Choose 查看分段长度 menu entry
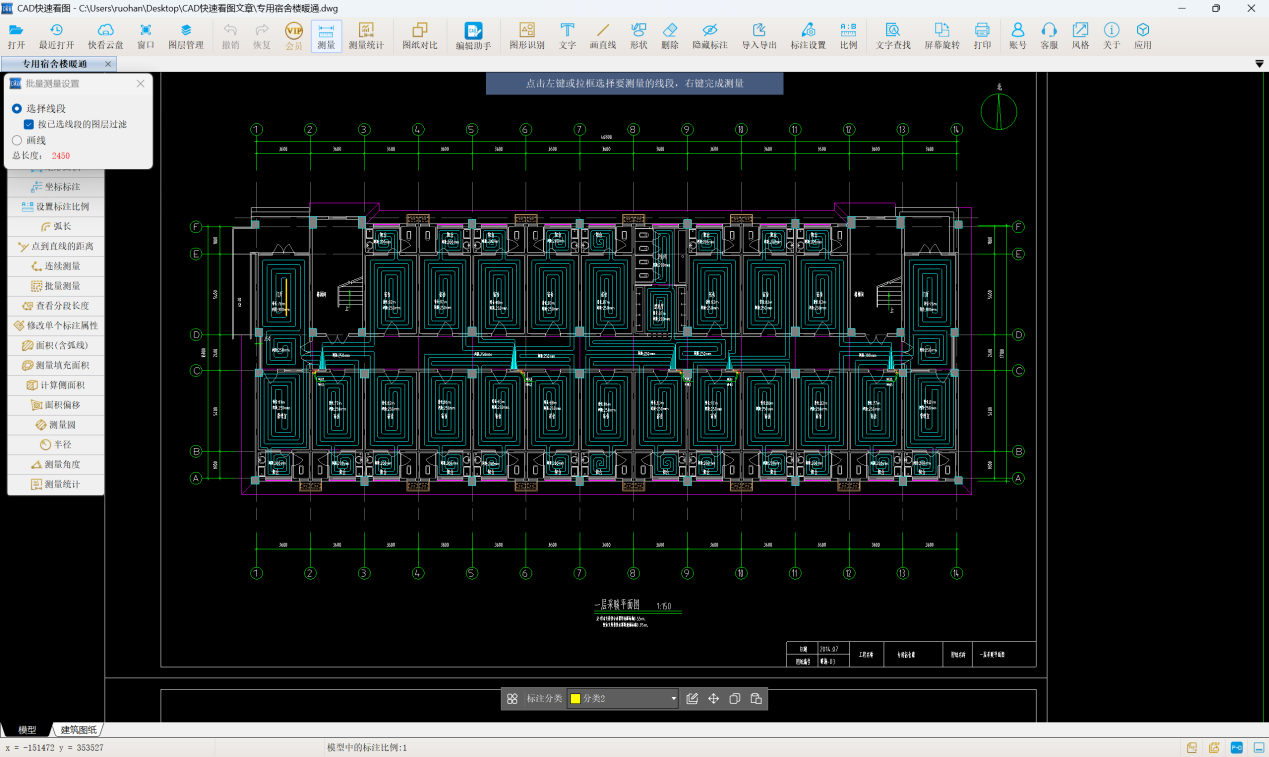 (x=56, y=306)
